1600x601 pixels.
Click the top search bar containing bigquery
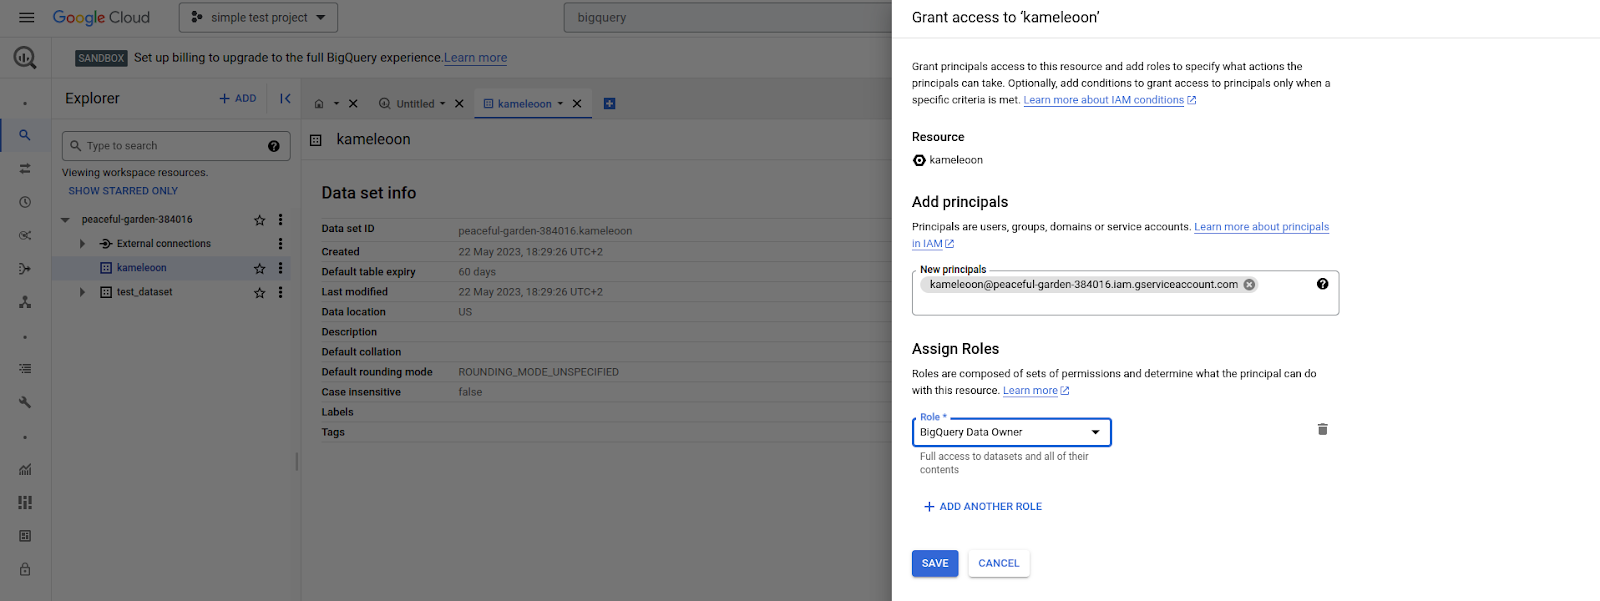[x=728, y=17]
